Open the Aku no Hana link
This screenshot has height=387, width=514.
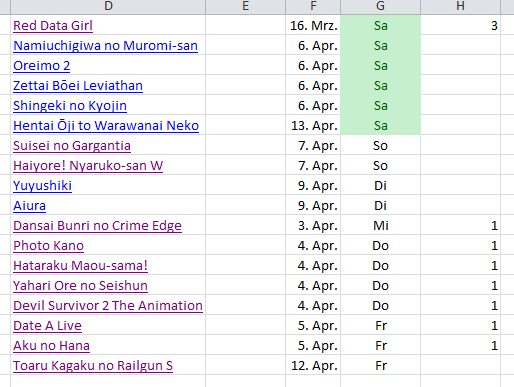(51, 346)
